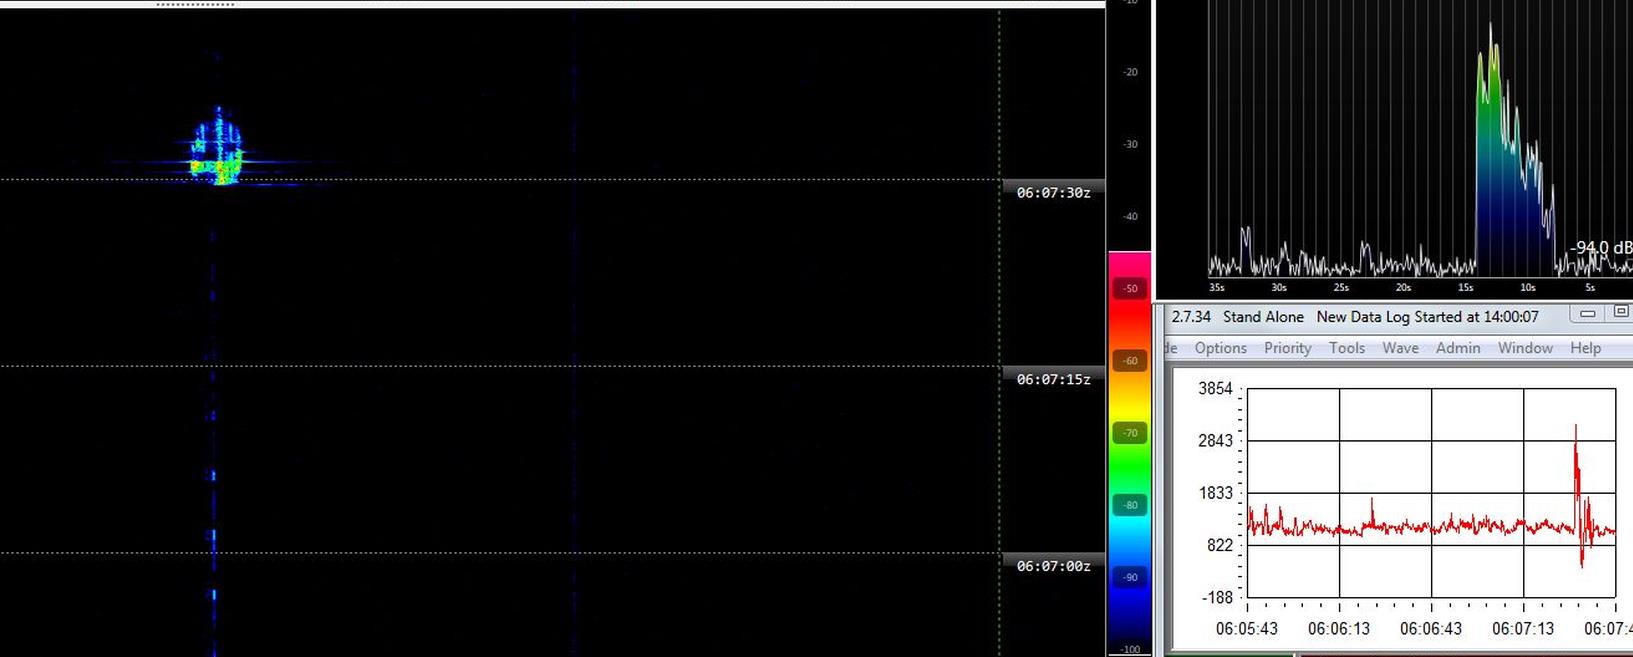Open the Wave menu

1400,348
